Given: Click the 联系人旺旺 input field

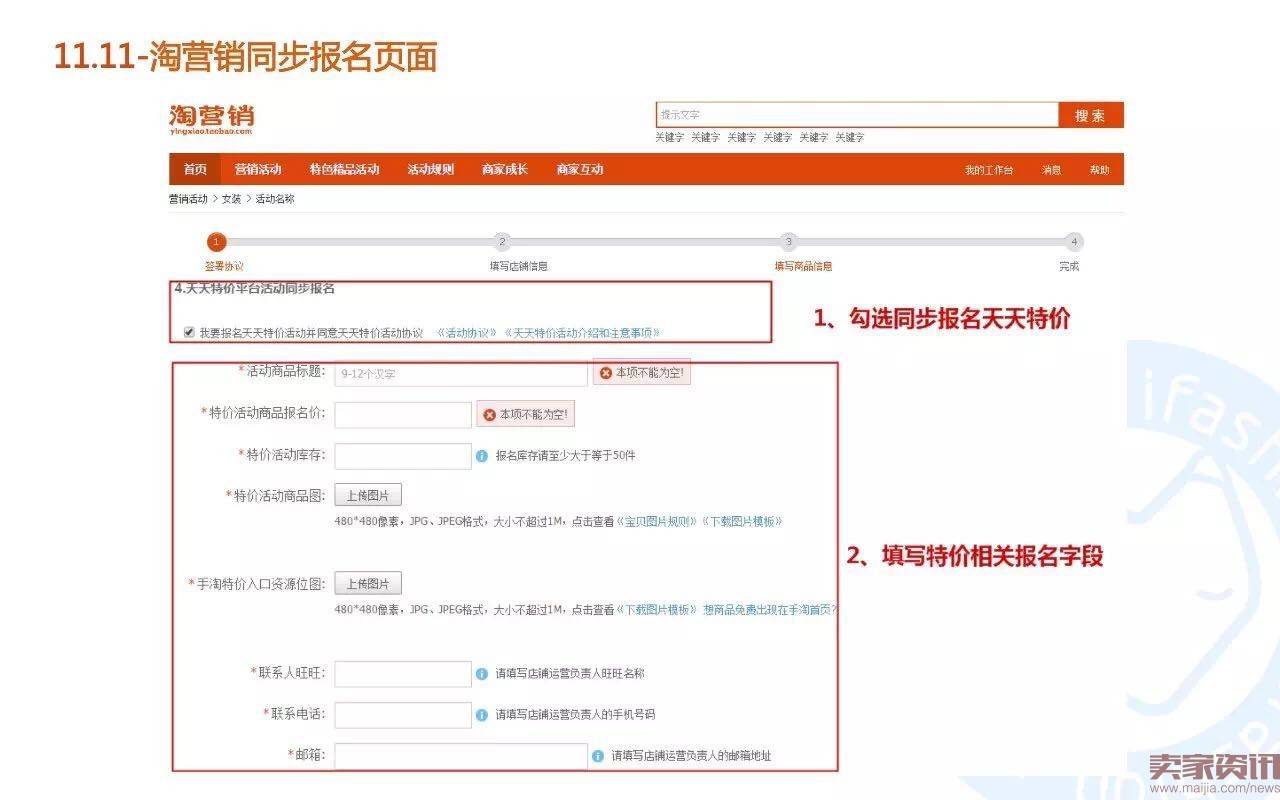Looking at the screenshot, I should click(403, 674).
